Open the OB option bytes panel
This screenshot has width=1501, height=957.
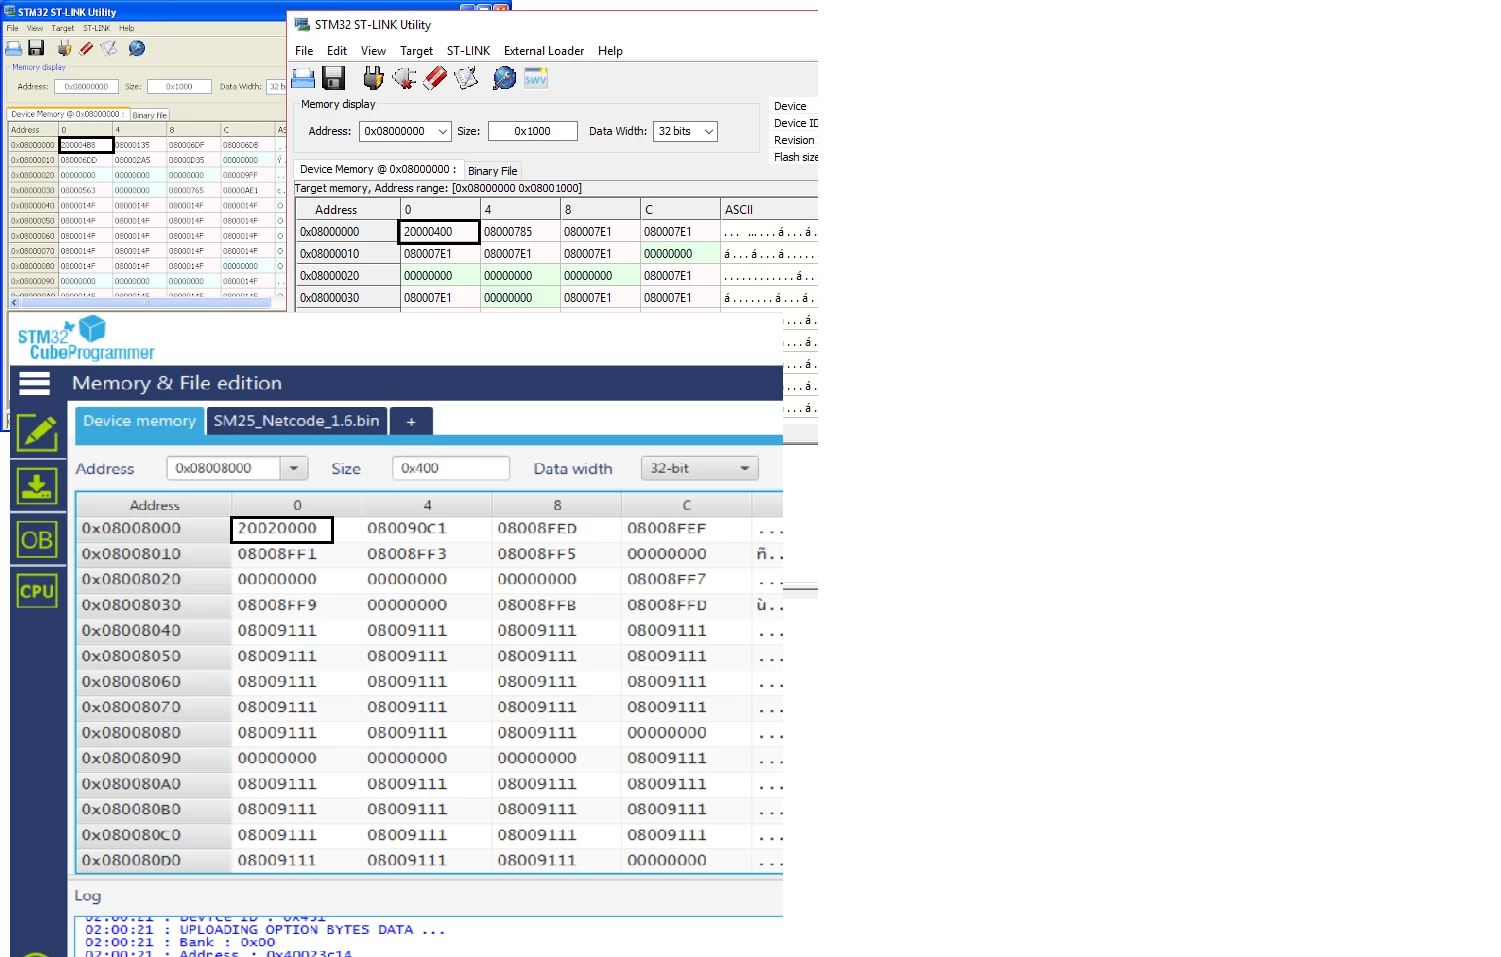pos(37,540)
